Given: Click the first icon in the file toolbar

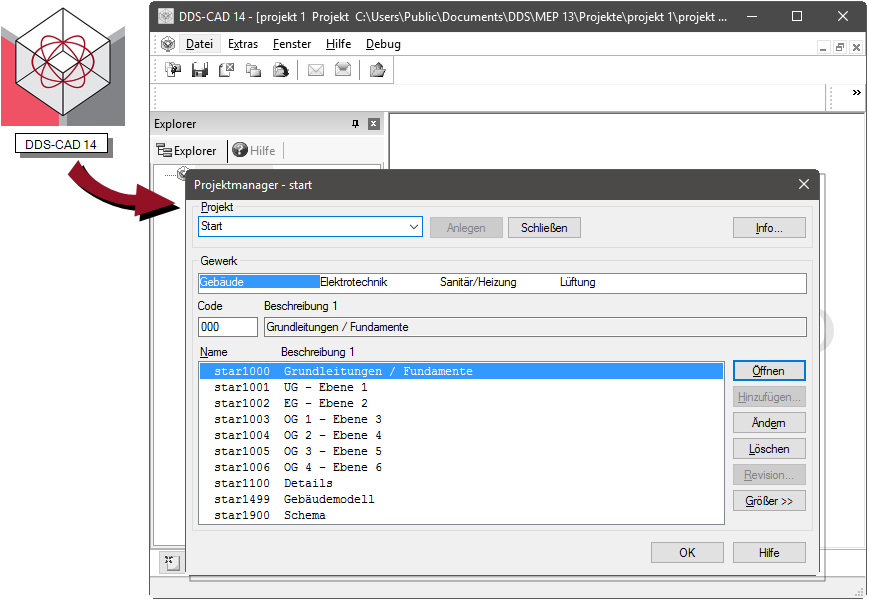Looking at the screenshot, I should tap(173, 70).
